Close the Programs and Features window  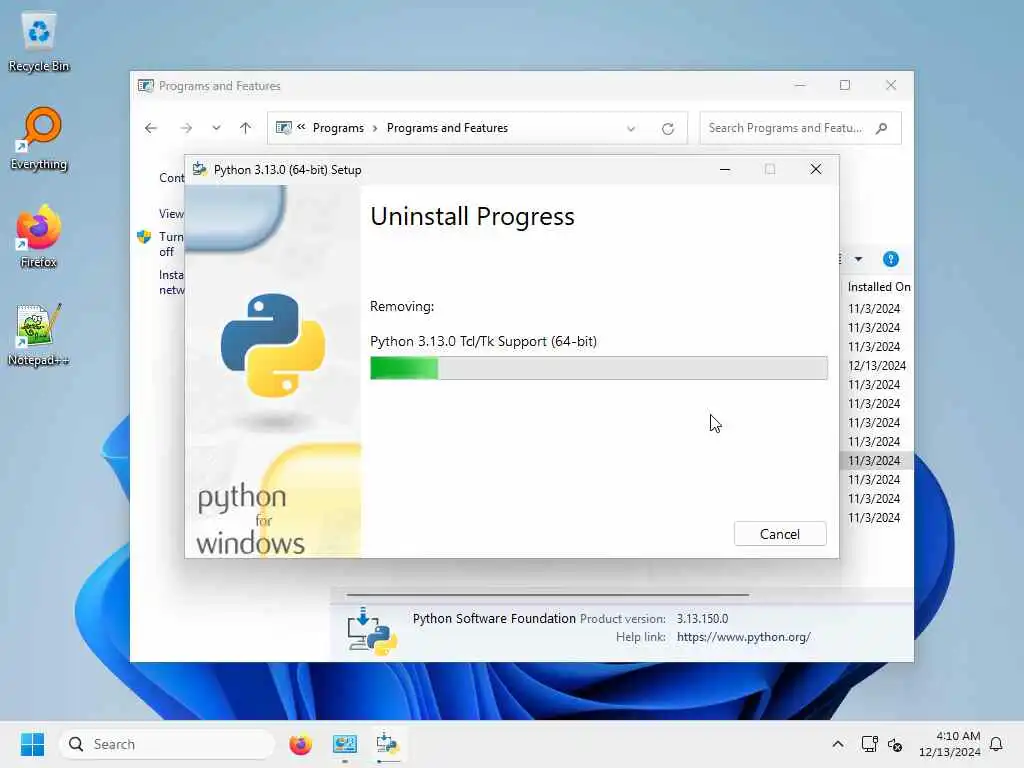click(891, 86)
